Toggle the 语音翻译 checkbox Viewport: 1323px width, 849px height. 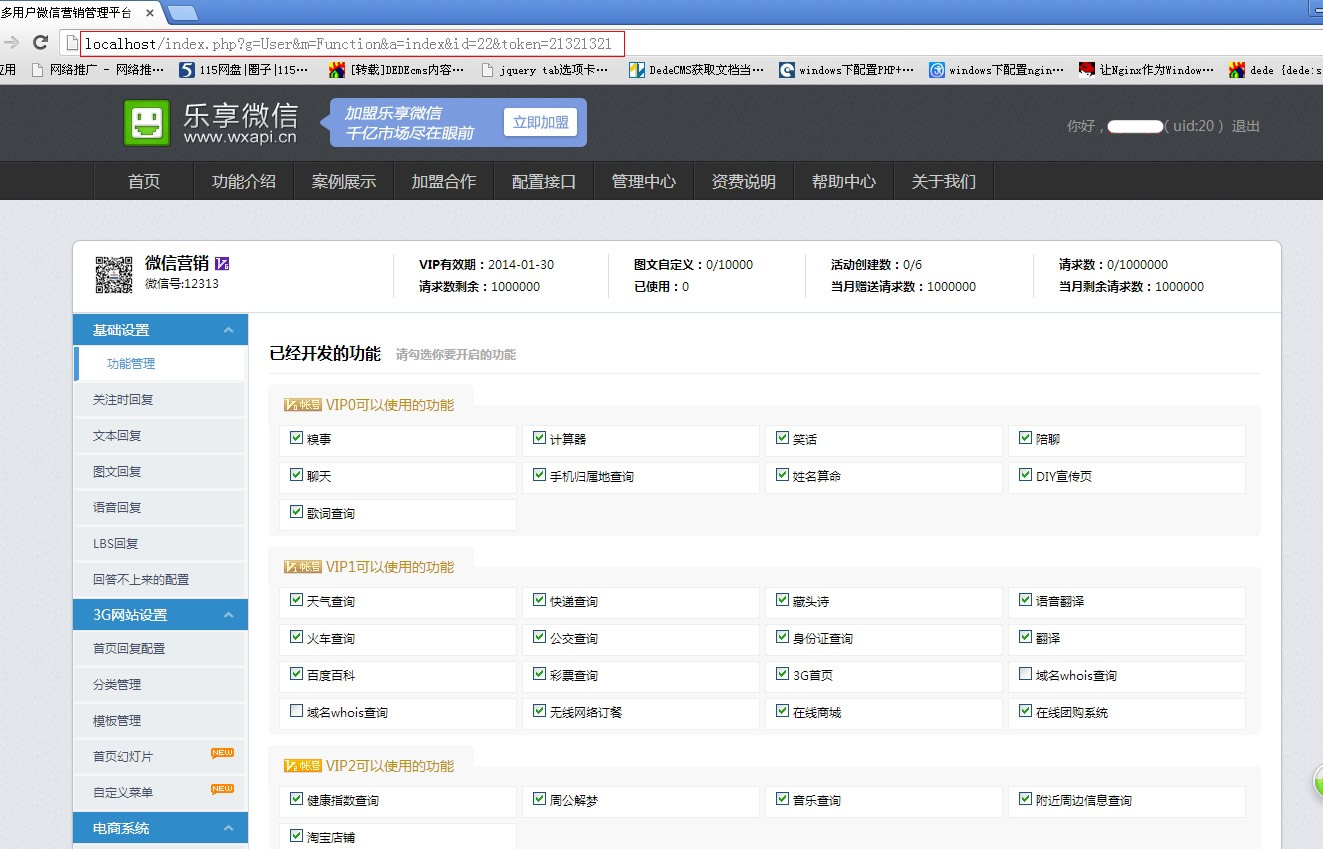click(x=1026, y=600)
